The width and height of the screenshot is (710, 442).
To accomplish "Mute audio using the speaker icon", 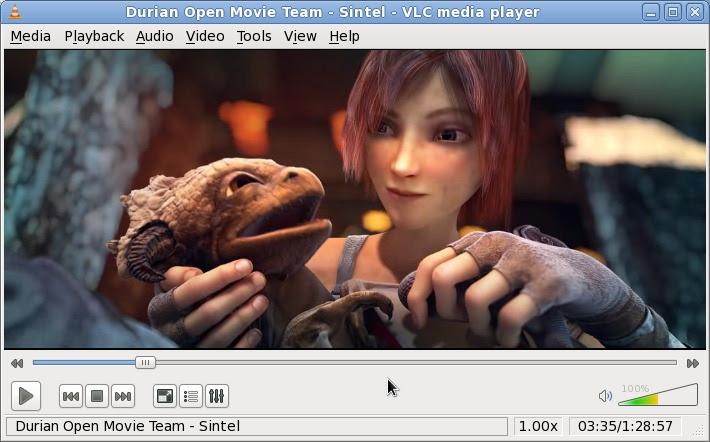I will pyautogui.click(x=605, y=396).
